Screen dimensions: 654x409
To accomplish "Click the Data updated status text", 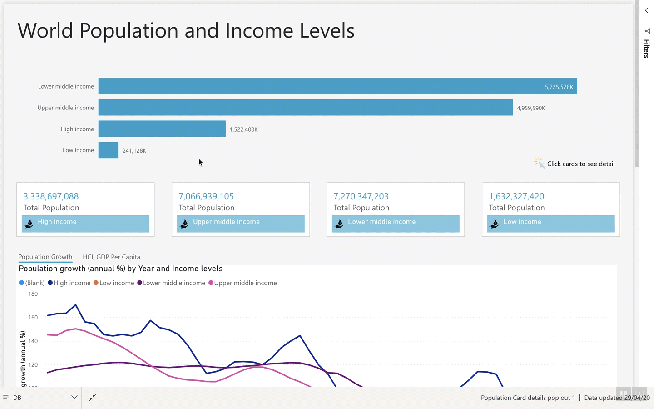I will pos(617,398).
